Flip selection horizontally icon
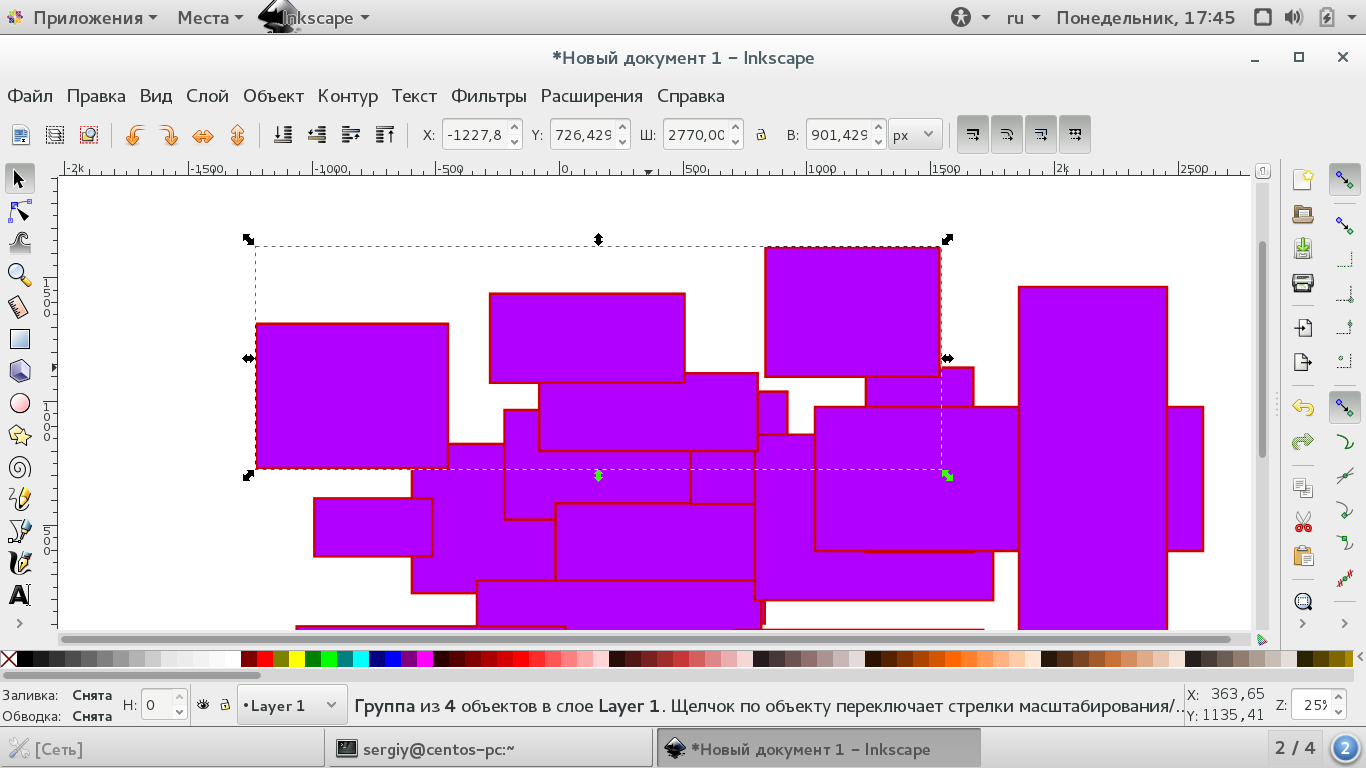The width and height of the screenshot is (1366, 768). click(x=203, y=135)
